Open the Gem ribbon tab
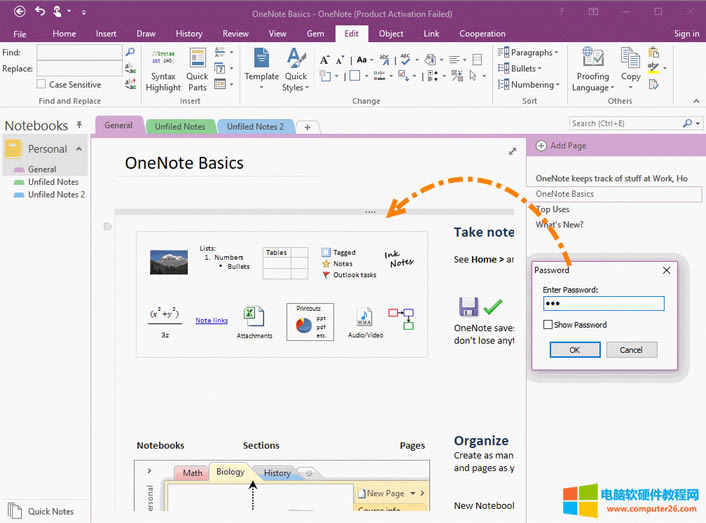Screen dimensions: 706x523 pyautogui.click(x=315, y=34)
